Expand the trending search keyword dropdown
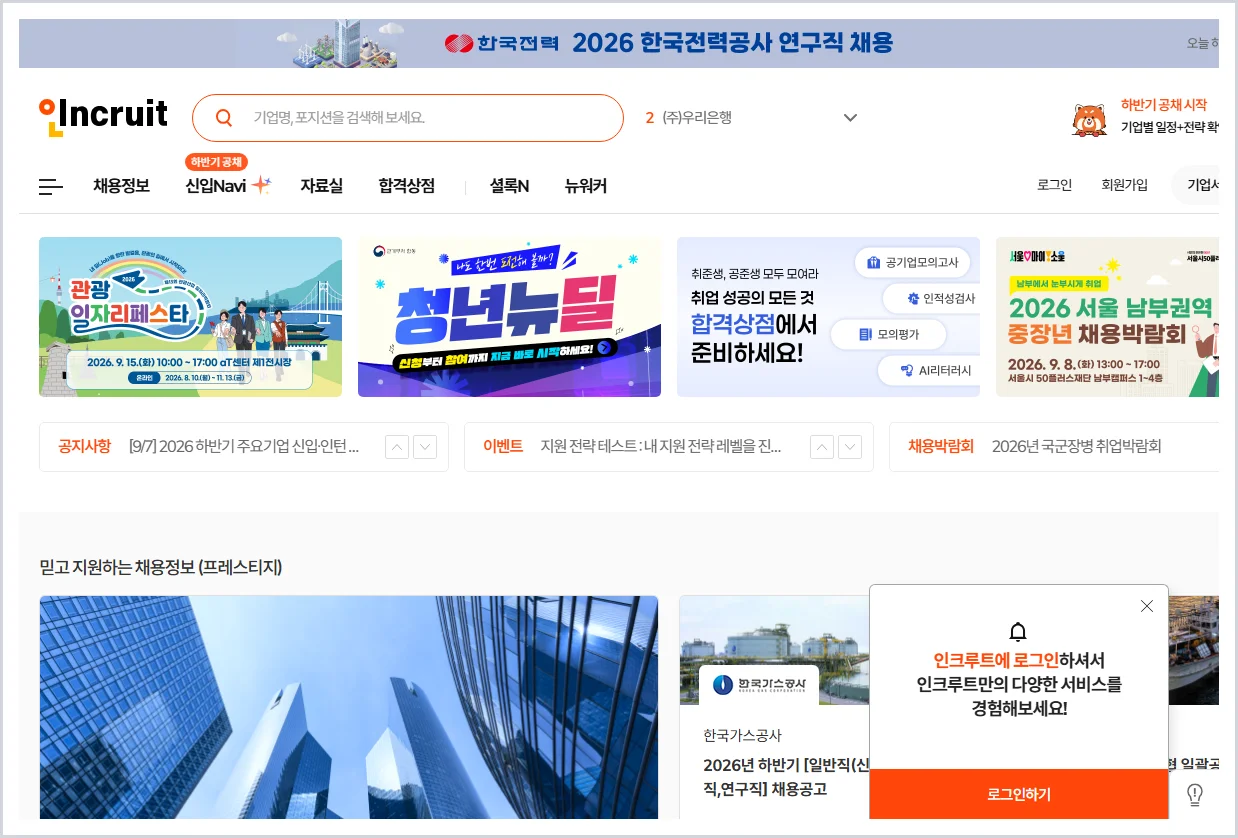This screenshot has width=1238, height=838. click(x=850, y=118)
